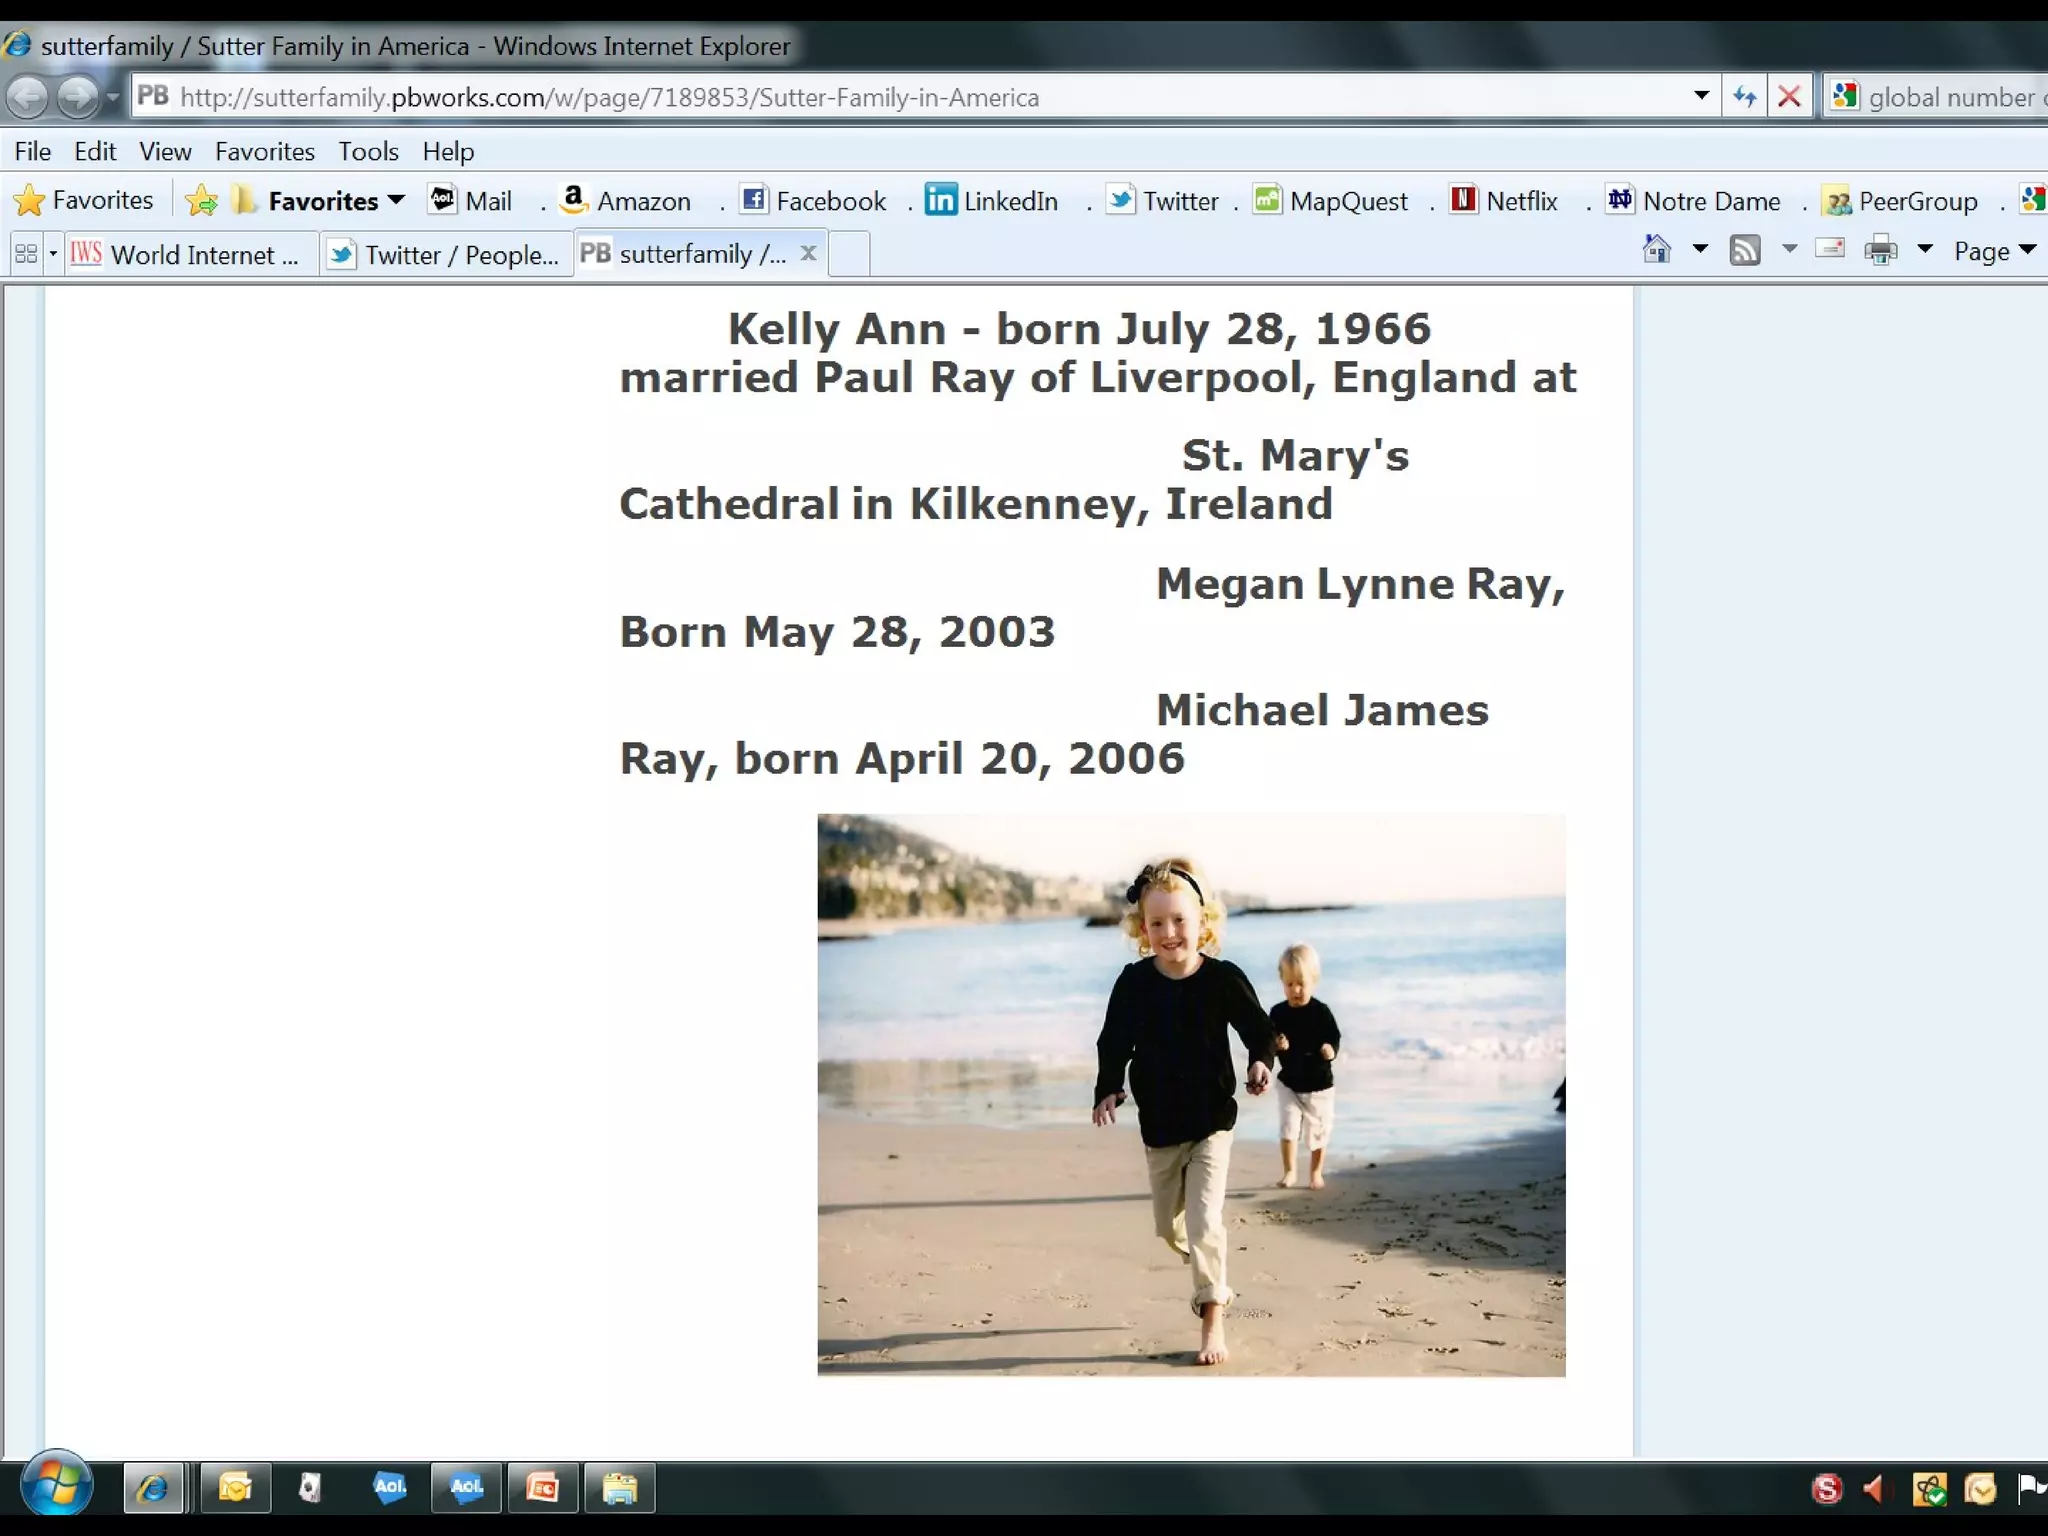Click the Home icon in command bar
The image size is (2048, 1536).
(1657, 250)
